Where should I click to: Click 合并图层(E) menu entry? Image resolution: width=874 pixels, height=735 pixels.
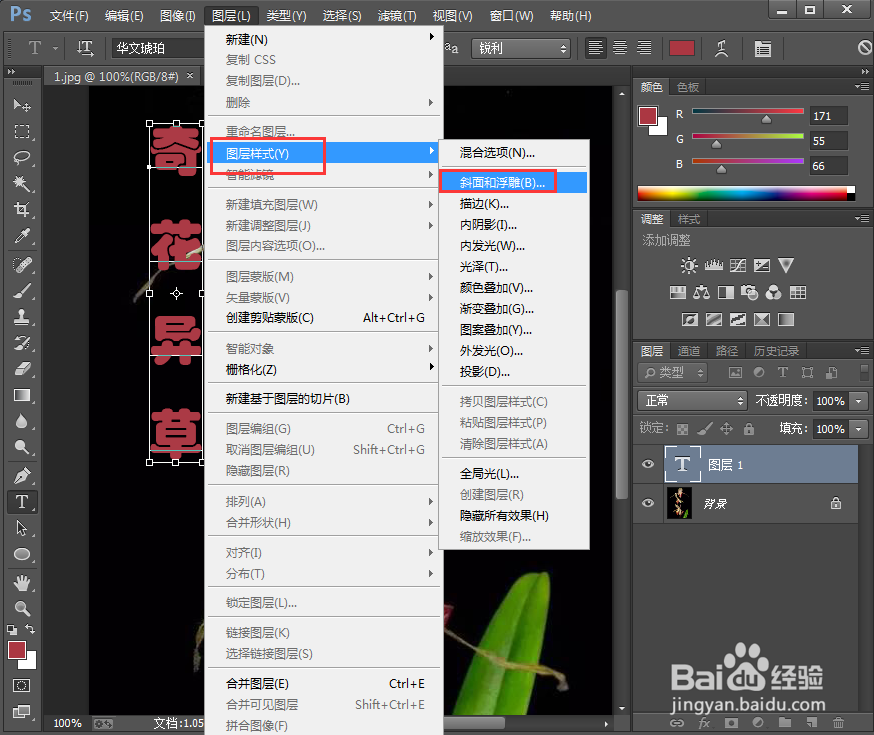click(x=323, y=684)
